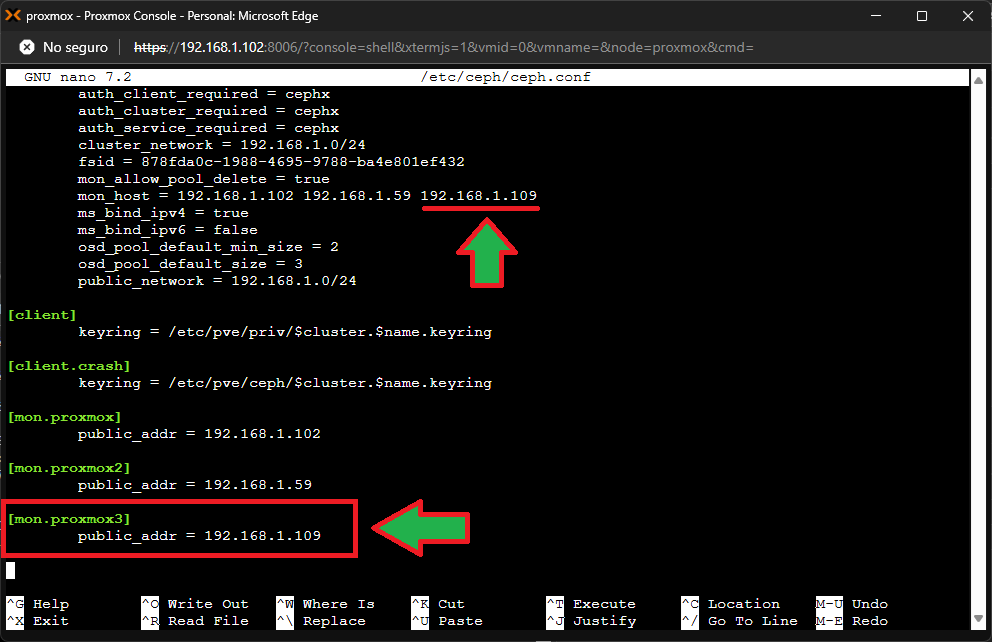Click the scrollbar down arrow
The width and height of the screenshot is (992, 642).
click(x=978, y=619)
